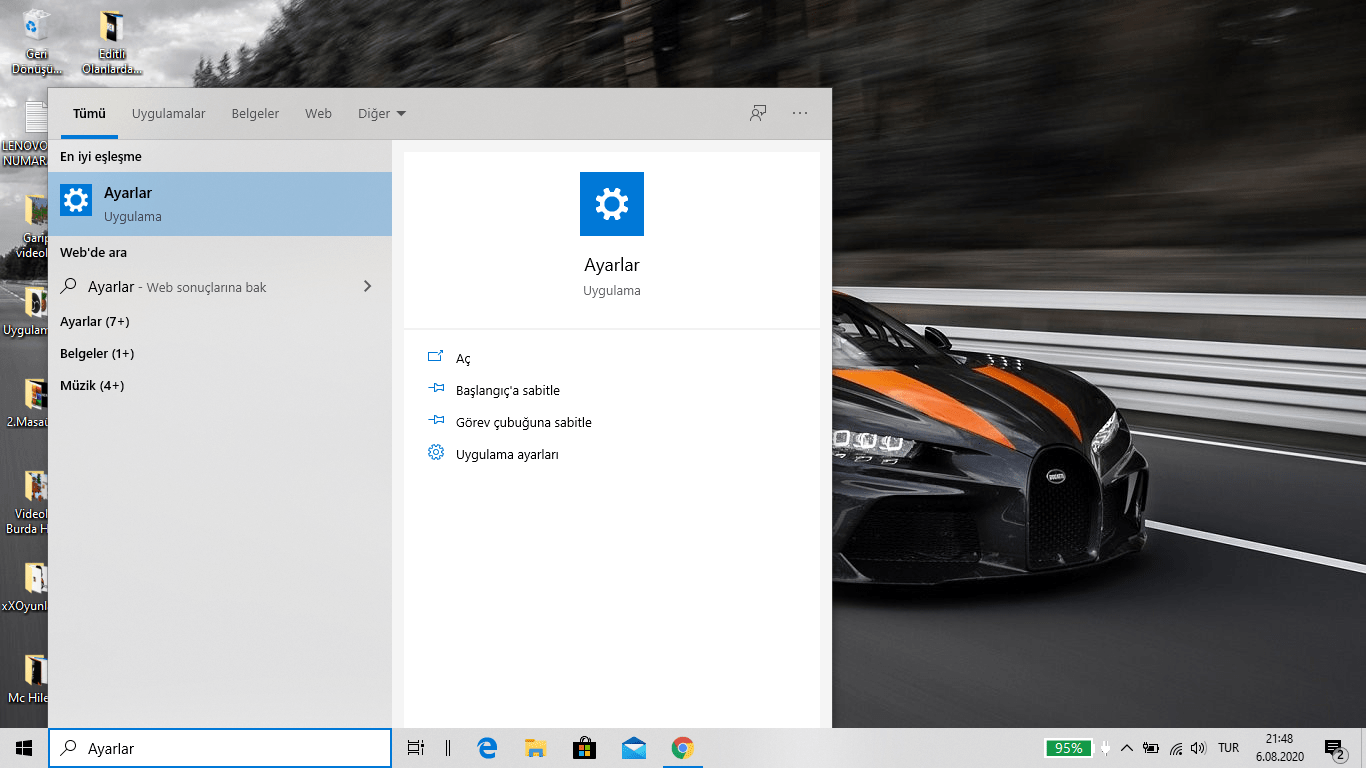Expand the Müzik (4+) category
The image size is (1366, 768).
coord(92,386)
